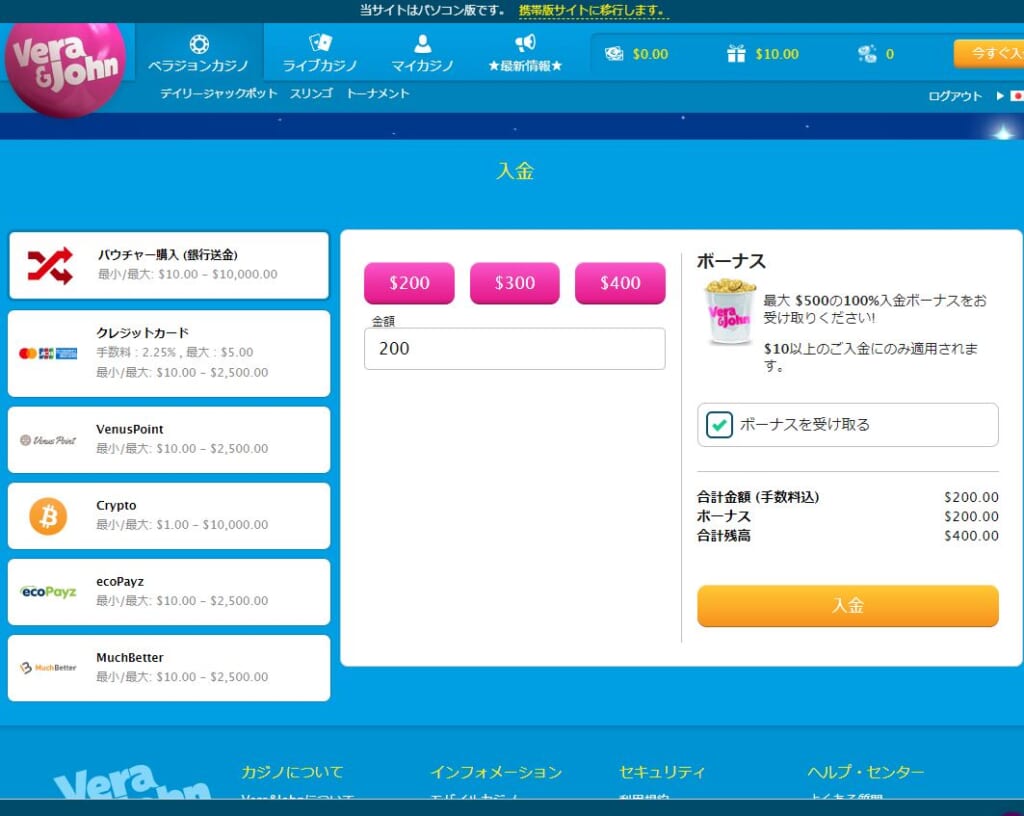Click the coins points icon

coord(867,54)
